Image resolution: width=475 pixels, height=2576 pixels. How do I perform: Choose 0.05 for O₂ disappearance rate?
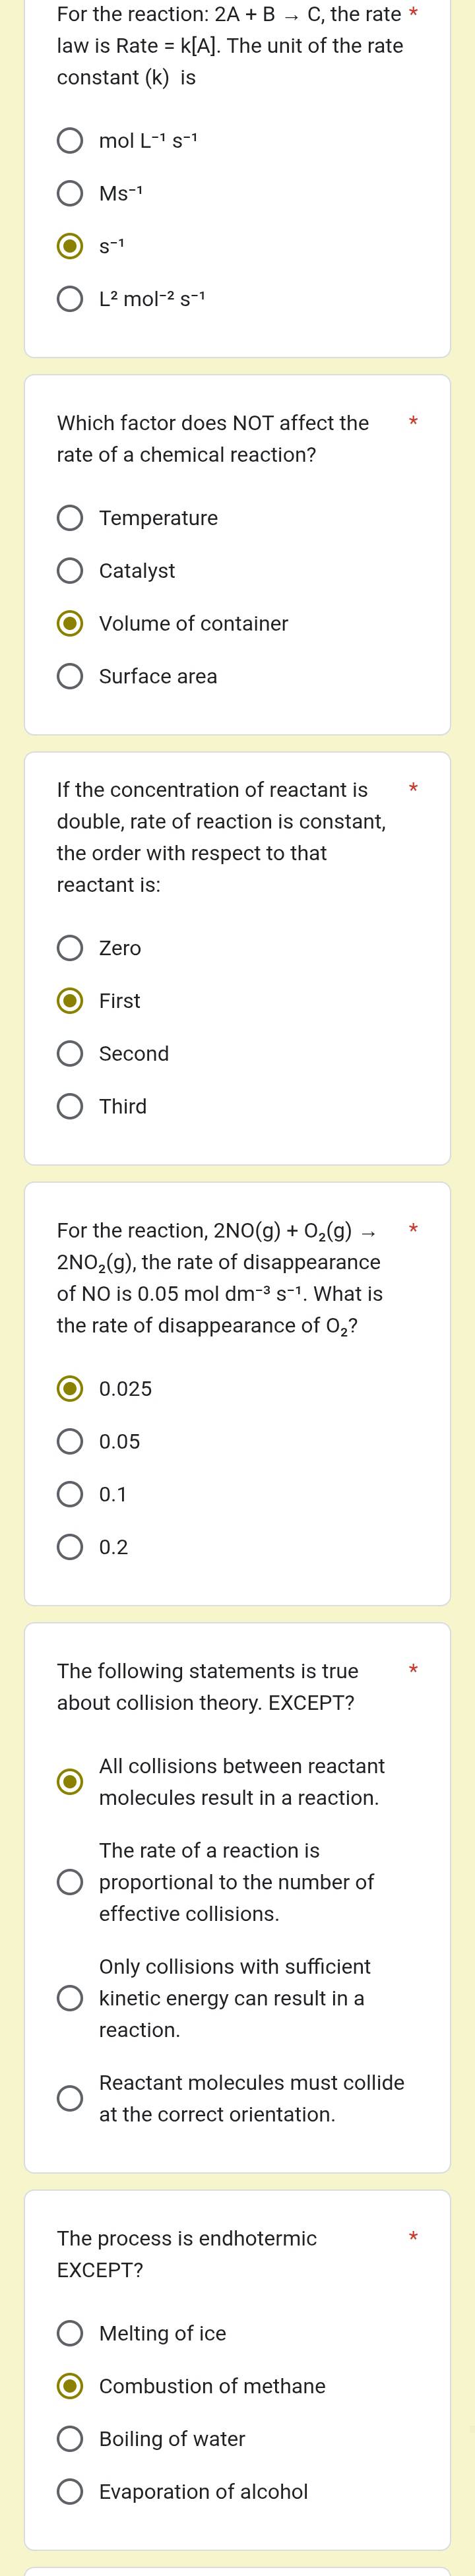(x=70, y=1441)
